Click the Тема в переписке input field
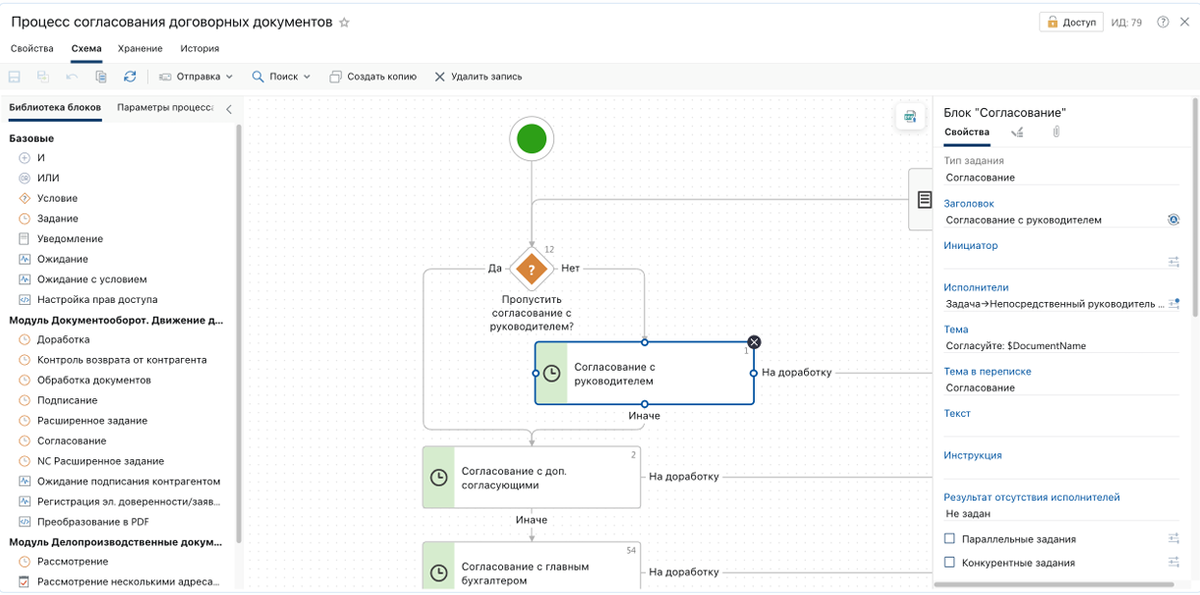 pyautogui.click(x=1062, y=388)
